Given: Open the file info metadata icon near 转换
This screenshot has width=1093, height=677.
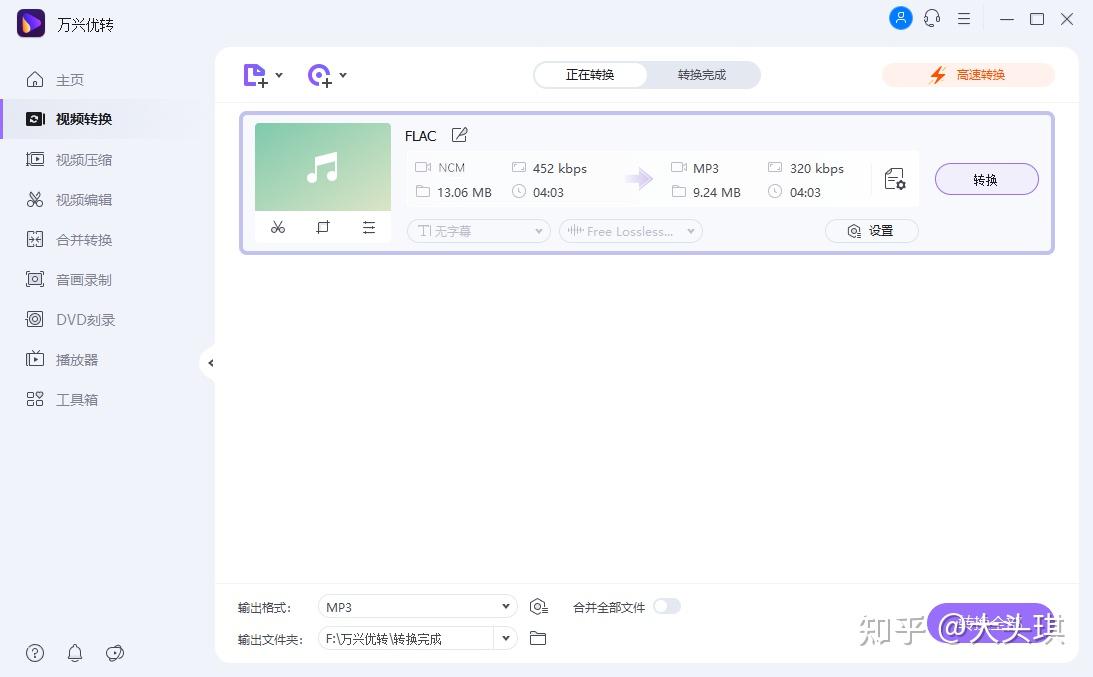Looking at the screenshot, I should click(894, 179).
